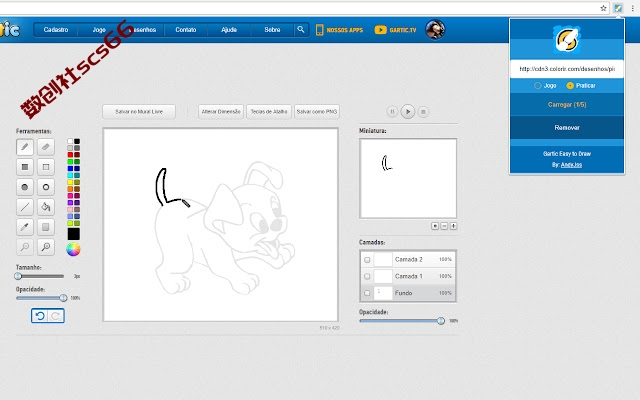This screenshot has width=640, height=400.
Task: Bookmark page with the star icon
Action: (x=603, y=8)
